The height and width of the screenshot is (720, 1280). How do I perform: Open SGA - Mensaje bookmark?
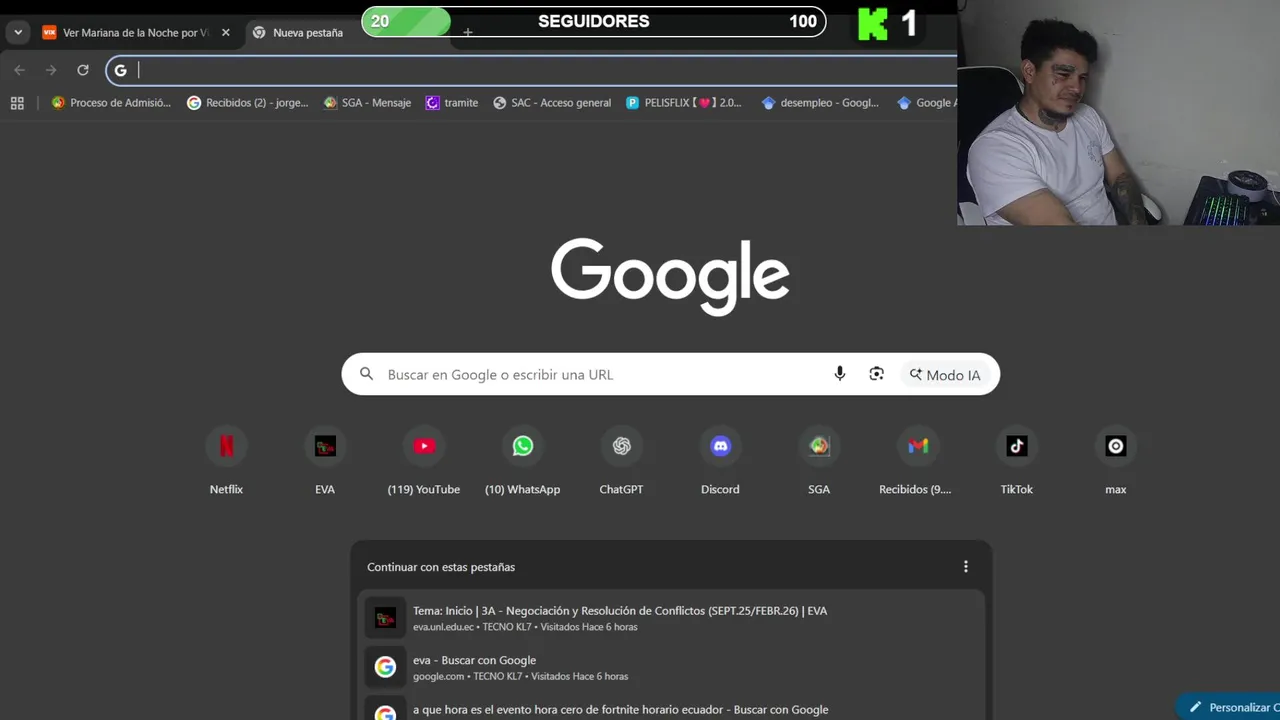pyautogui.click(x=367, y=102)
